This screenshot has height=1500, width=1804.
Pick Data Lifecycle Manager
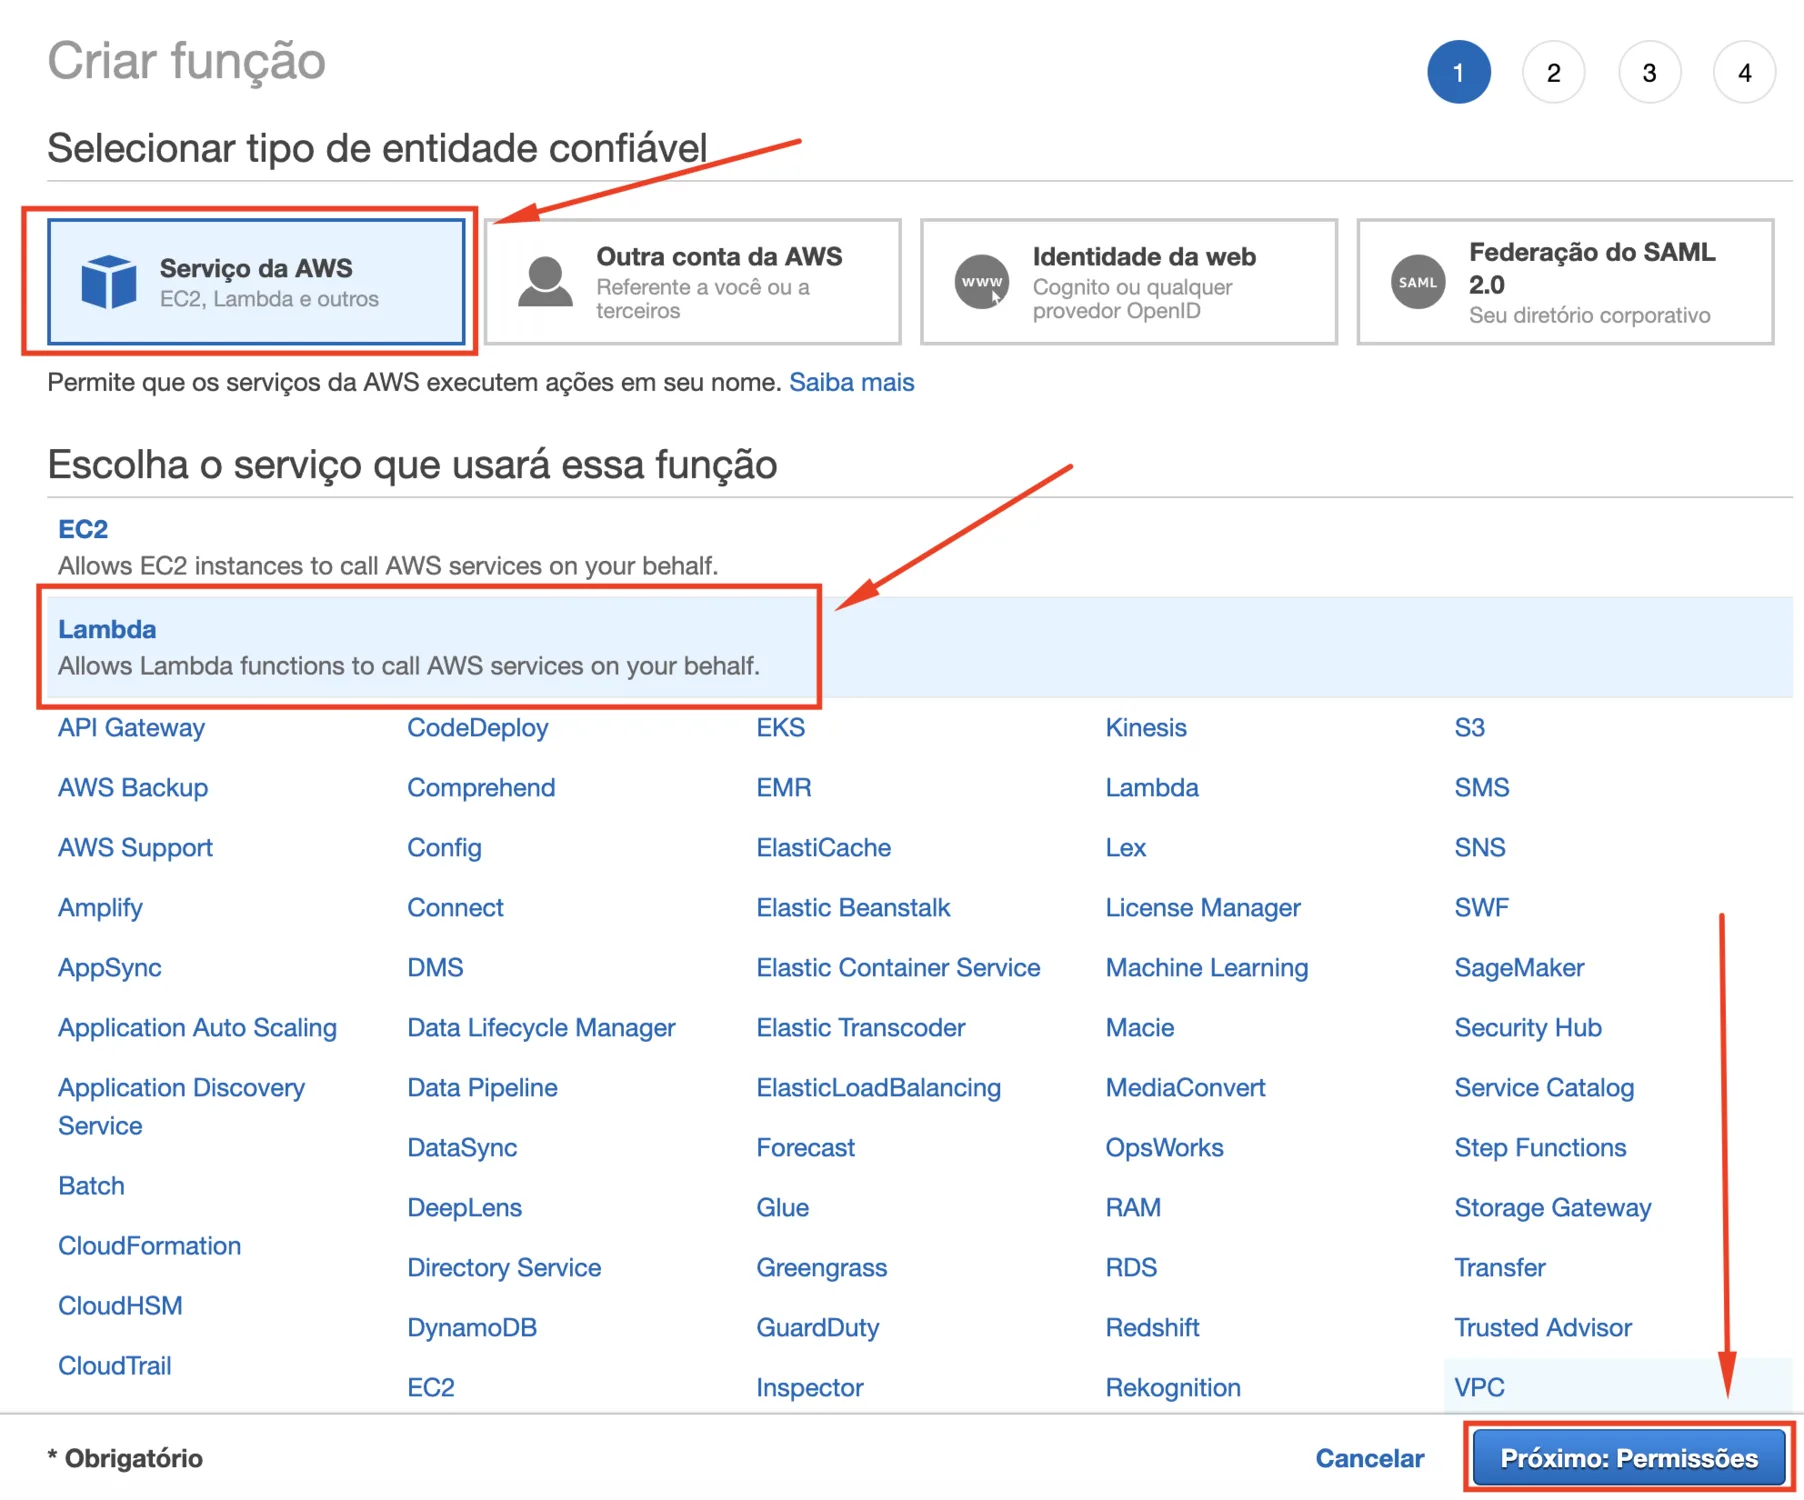point(541,1027)
